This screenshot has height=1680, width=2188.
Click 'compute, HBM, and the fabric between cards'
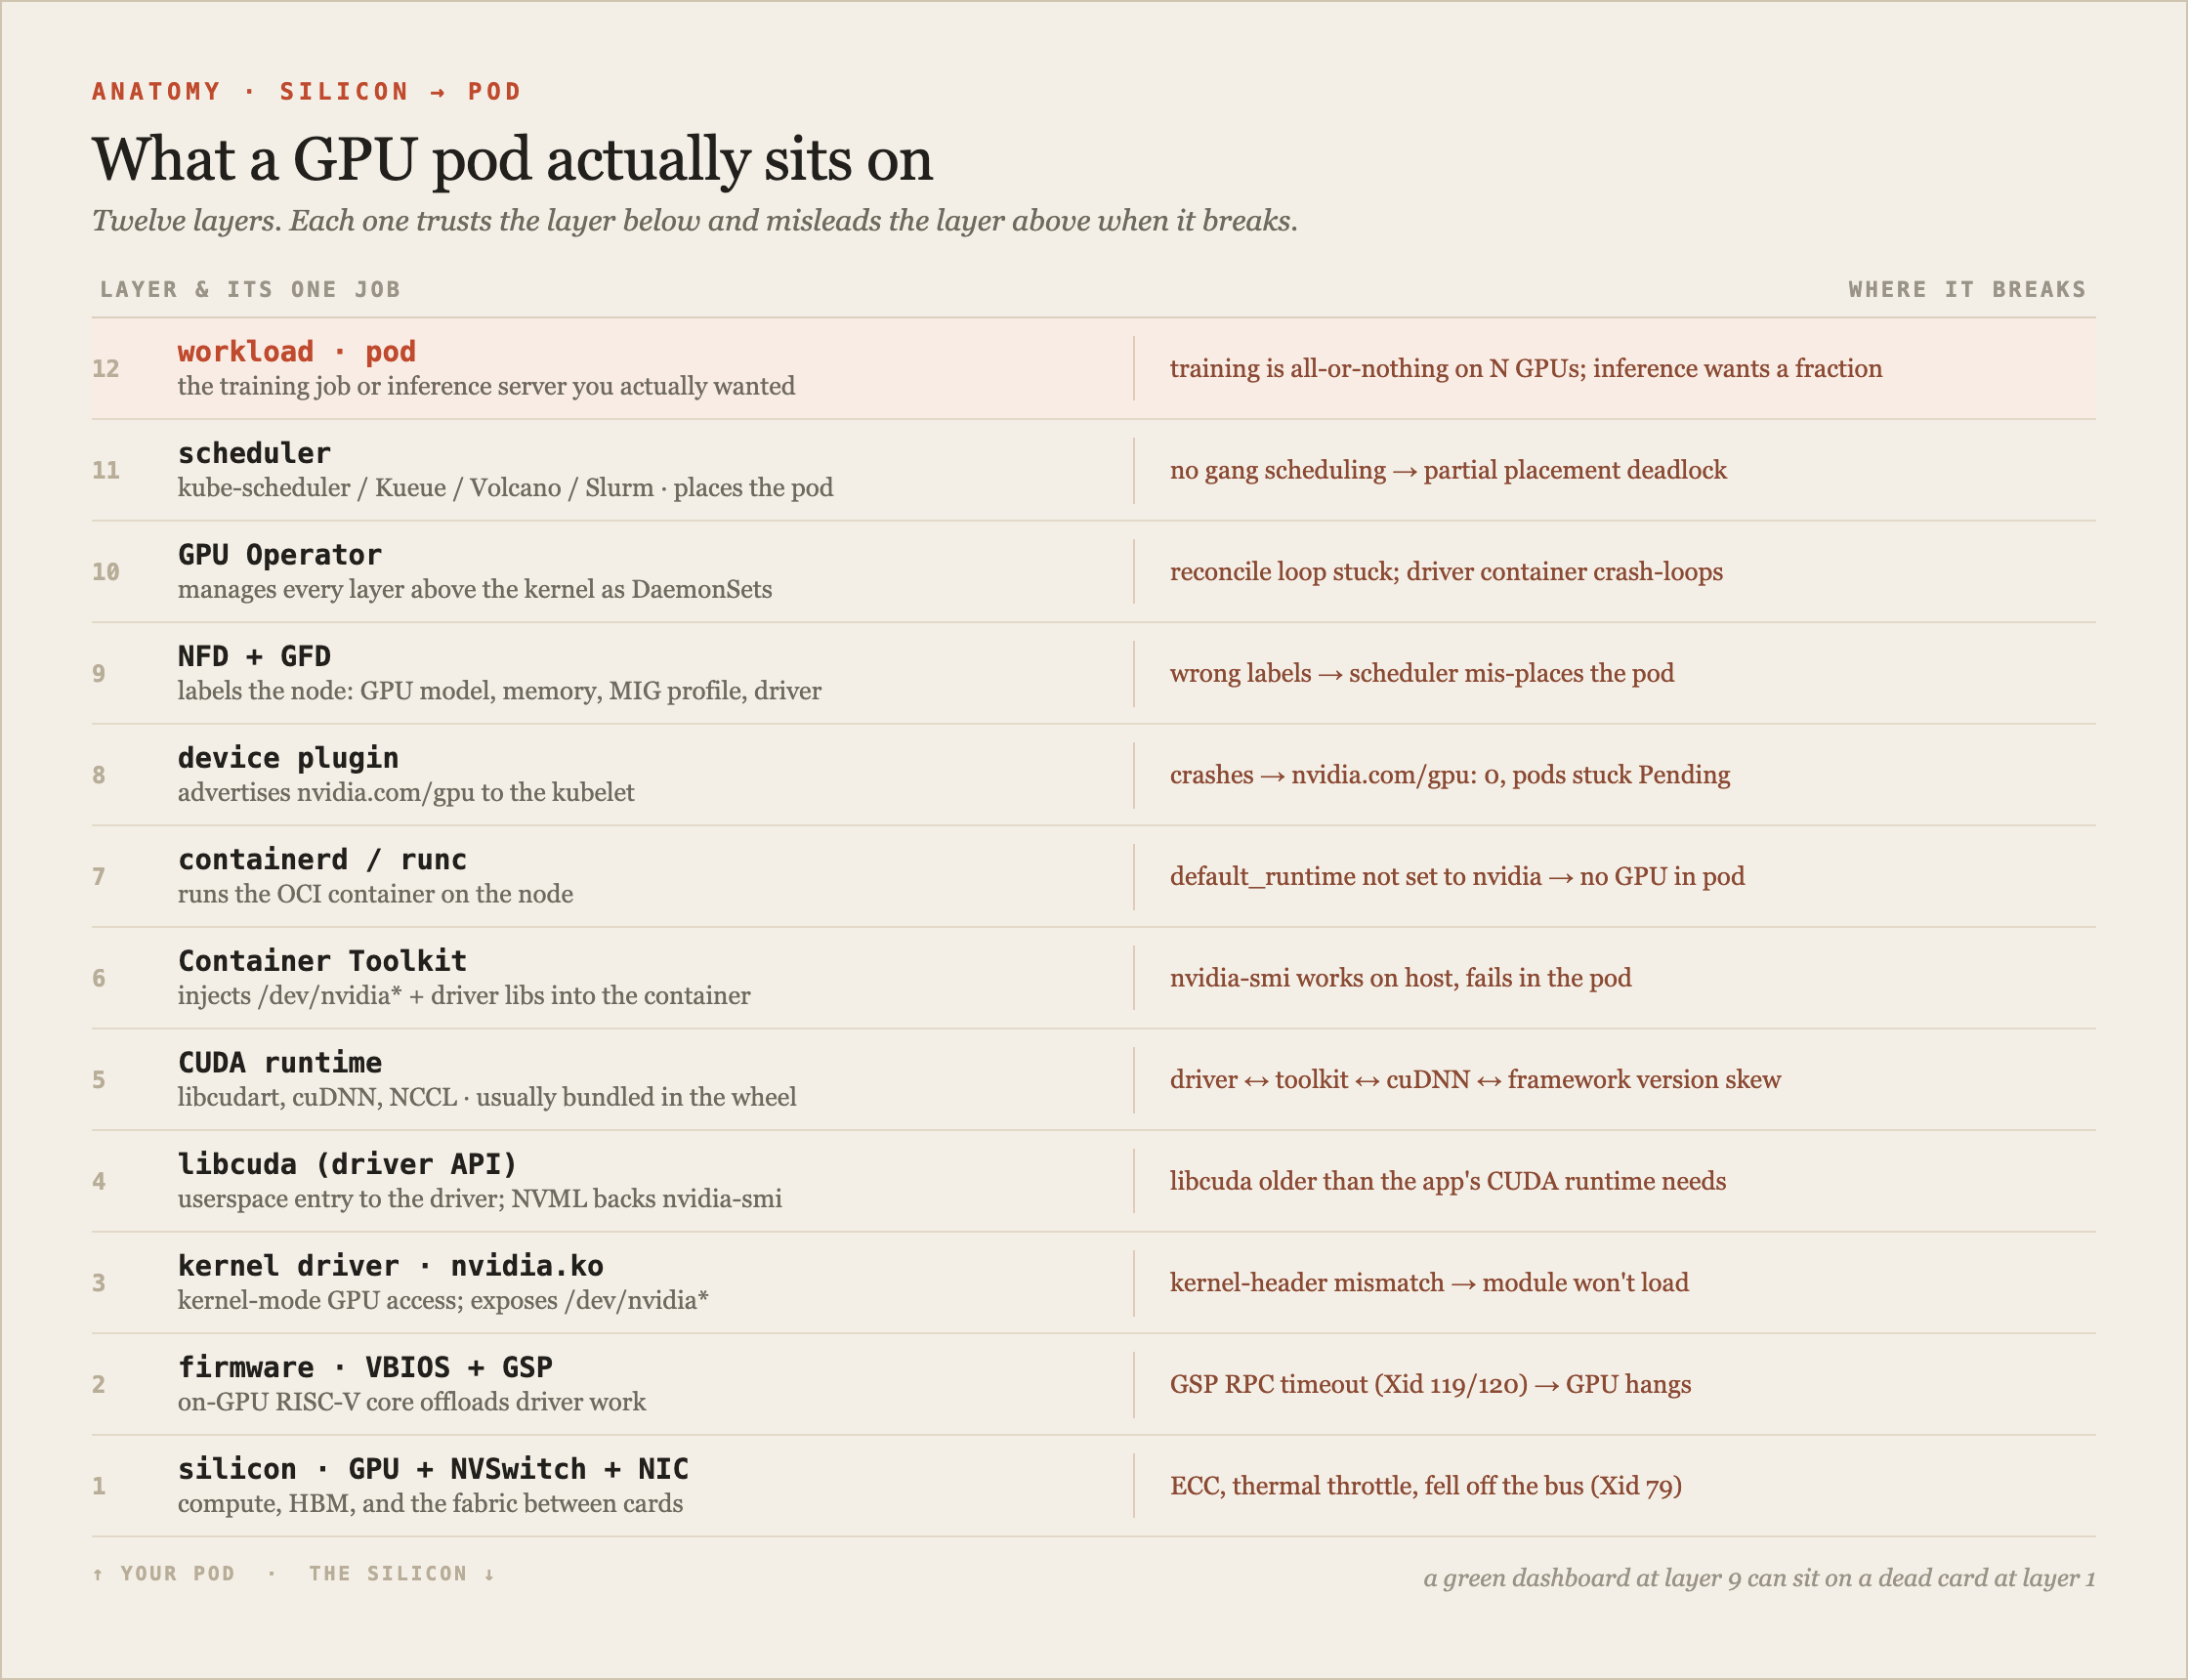click(430, 1503)
